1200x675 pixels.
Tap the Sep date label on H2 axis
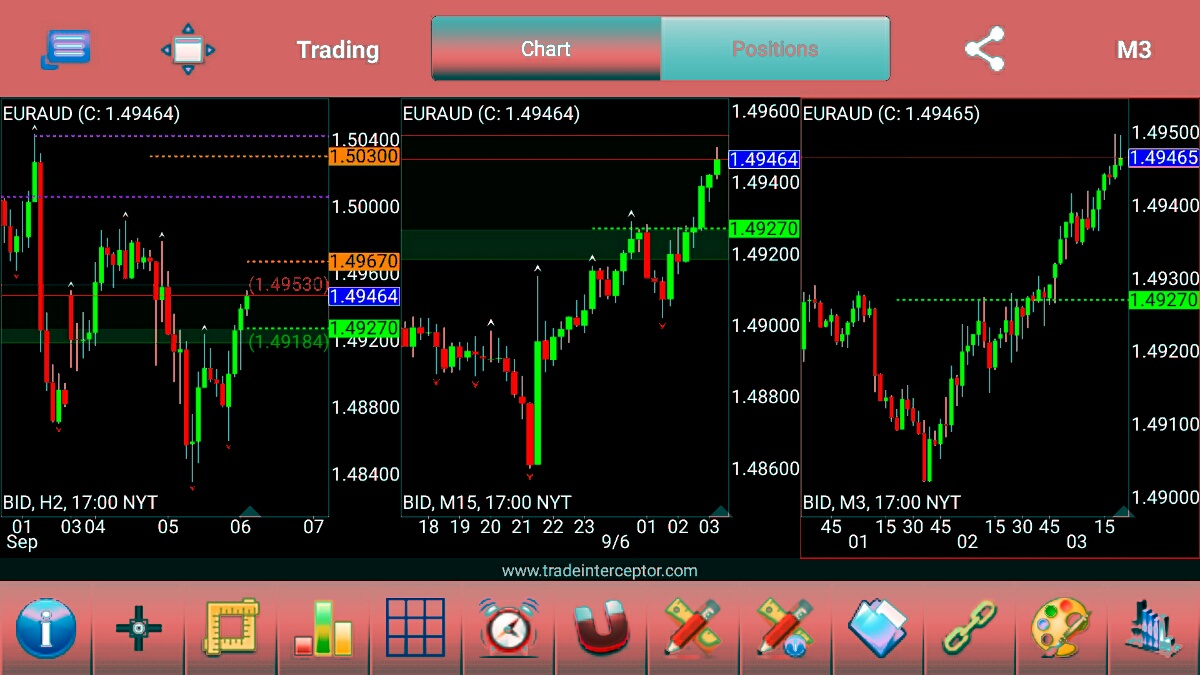[22, 542]
